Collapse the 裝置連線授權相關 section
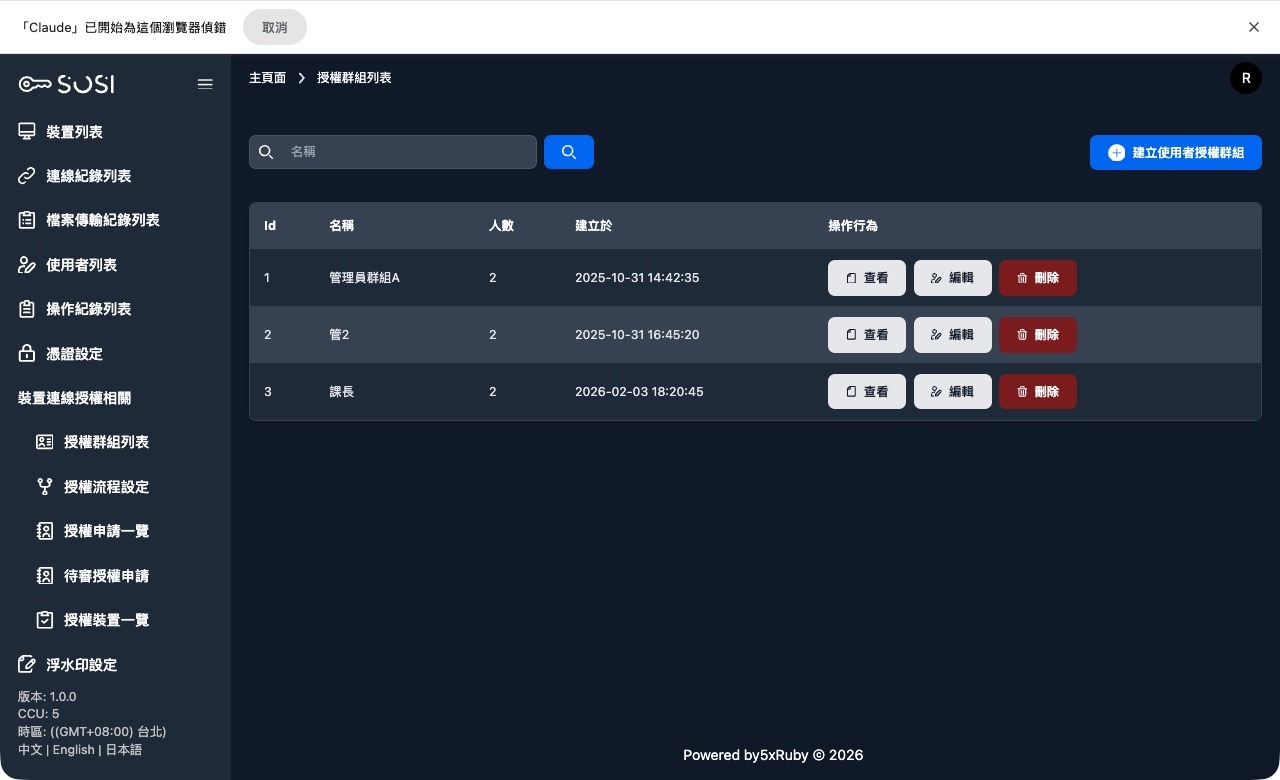The height and width of the screenshot is (780, 1280). click(x=74, y=398)
